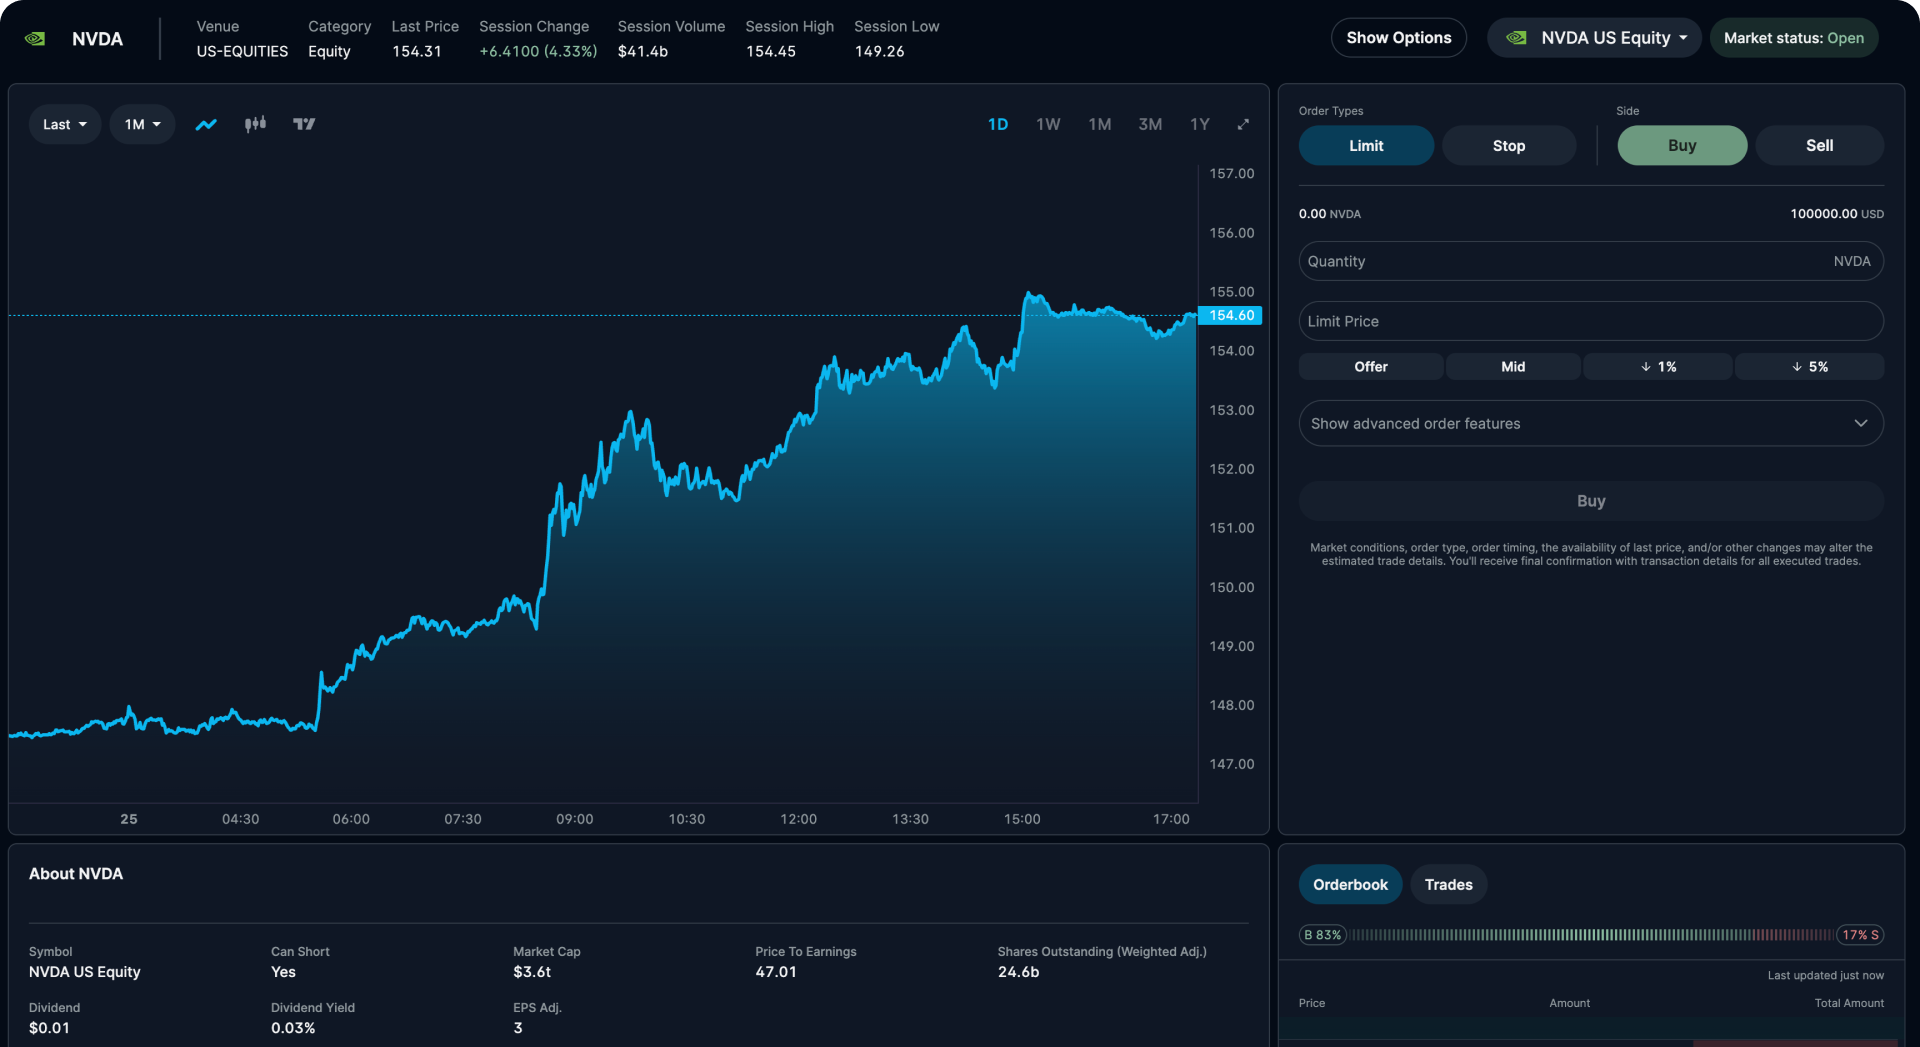The height and width of the screenshot is (1047, 1920).
Task: Open the Last price source dropdown
Action: pyautogui.click(x=64, y=124)
